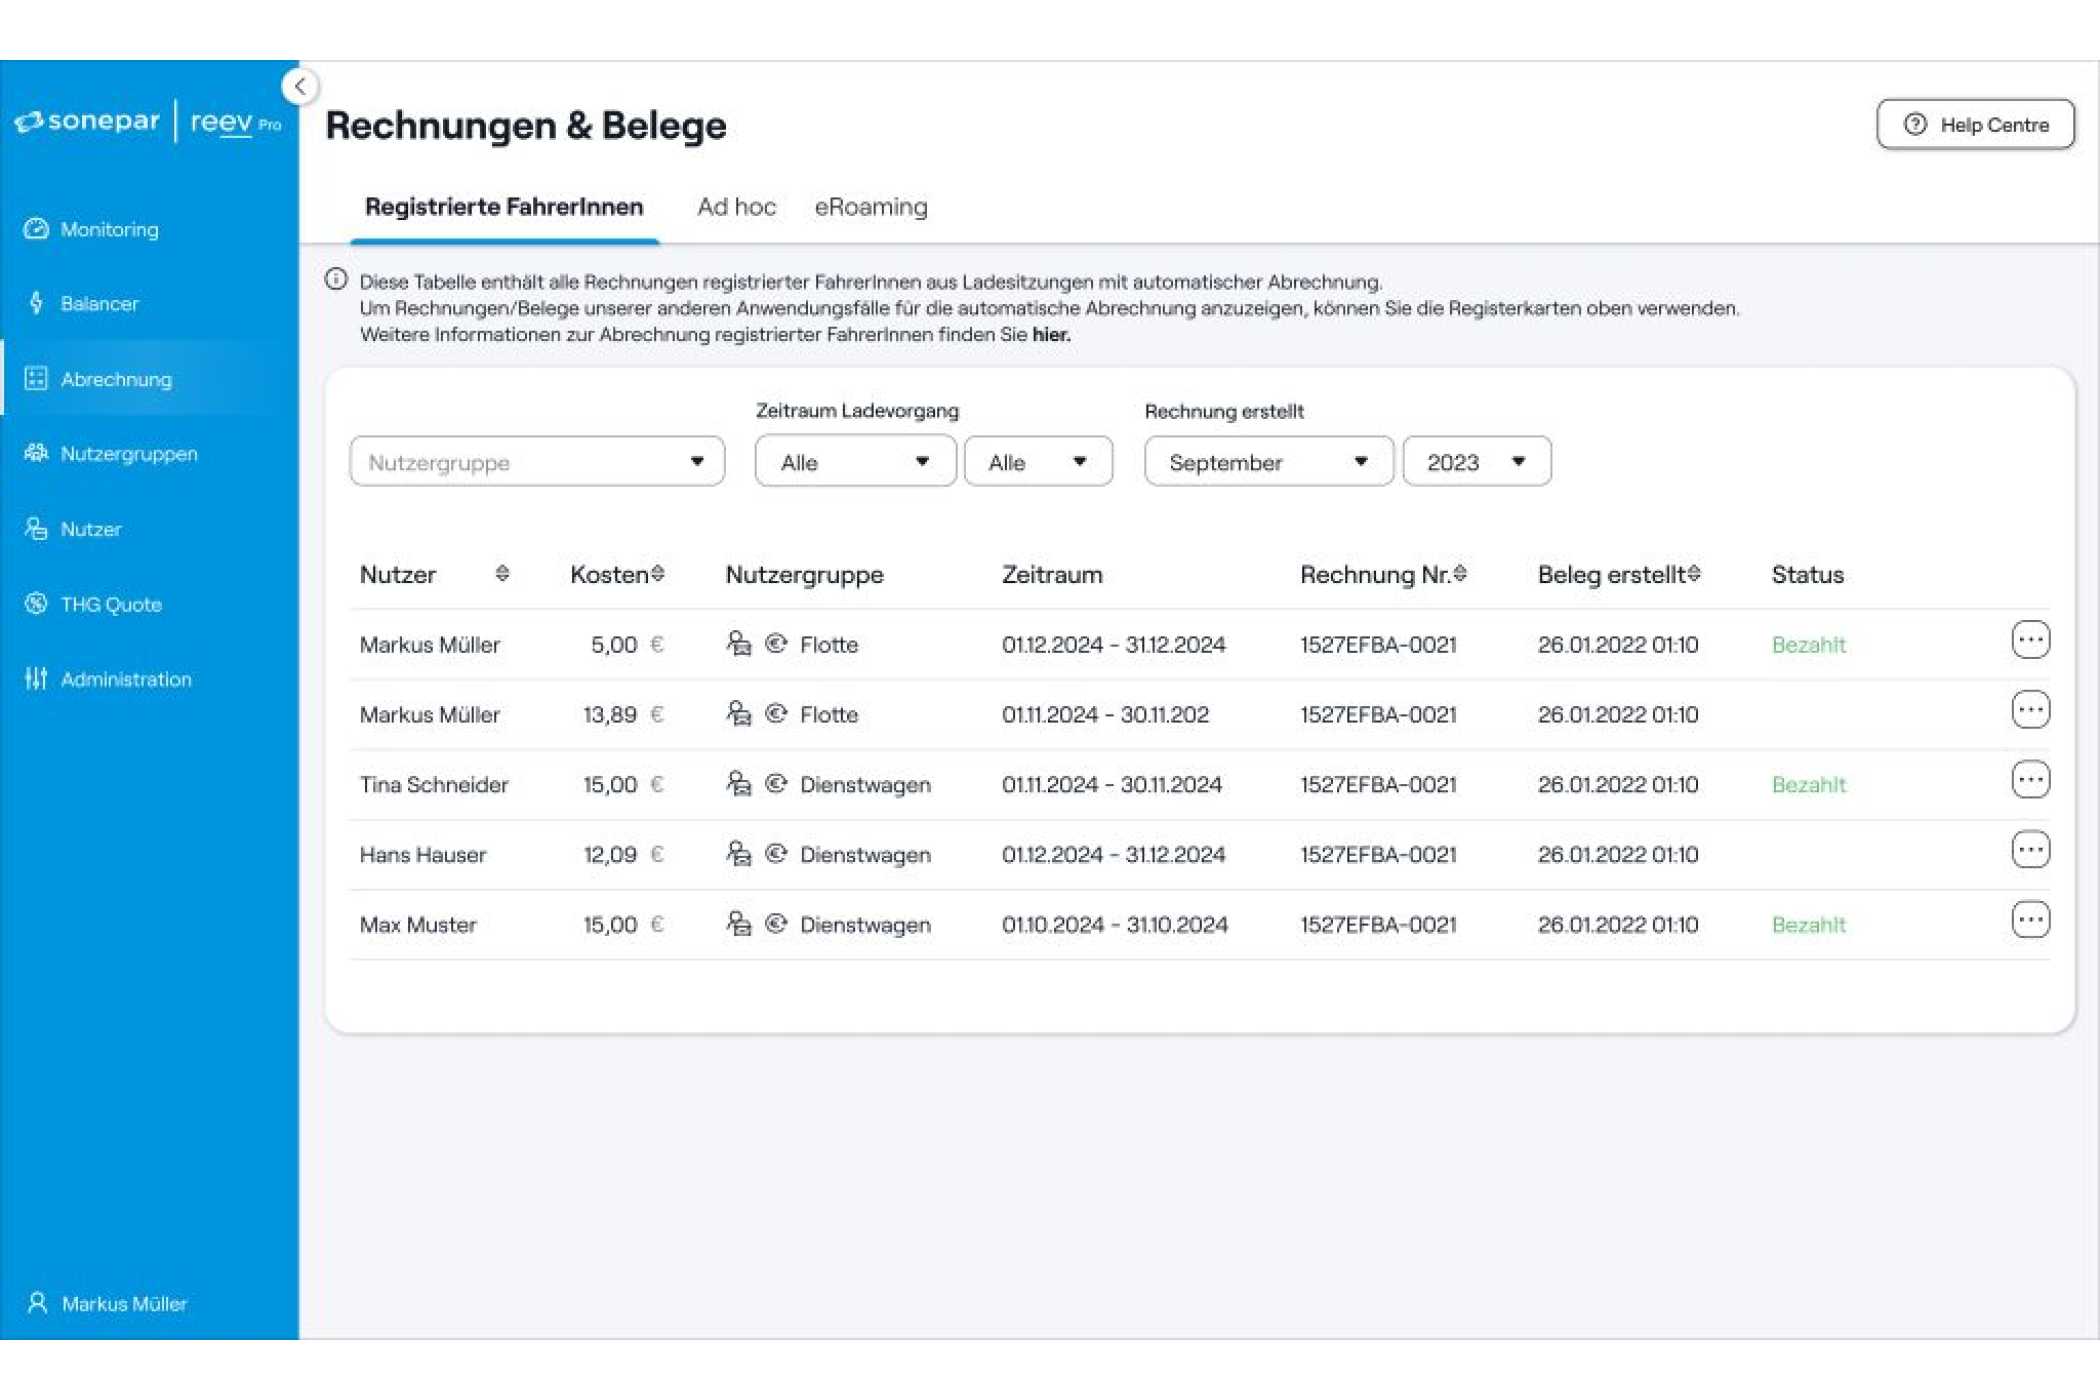The height and width of the screenshot is (1400, 2100).
Task: Open the first Zeitraum Ladevorgang Alle dropdown
Action: click(855, 461)
